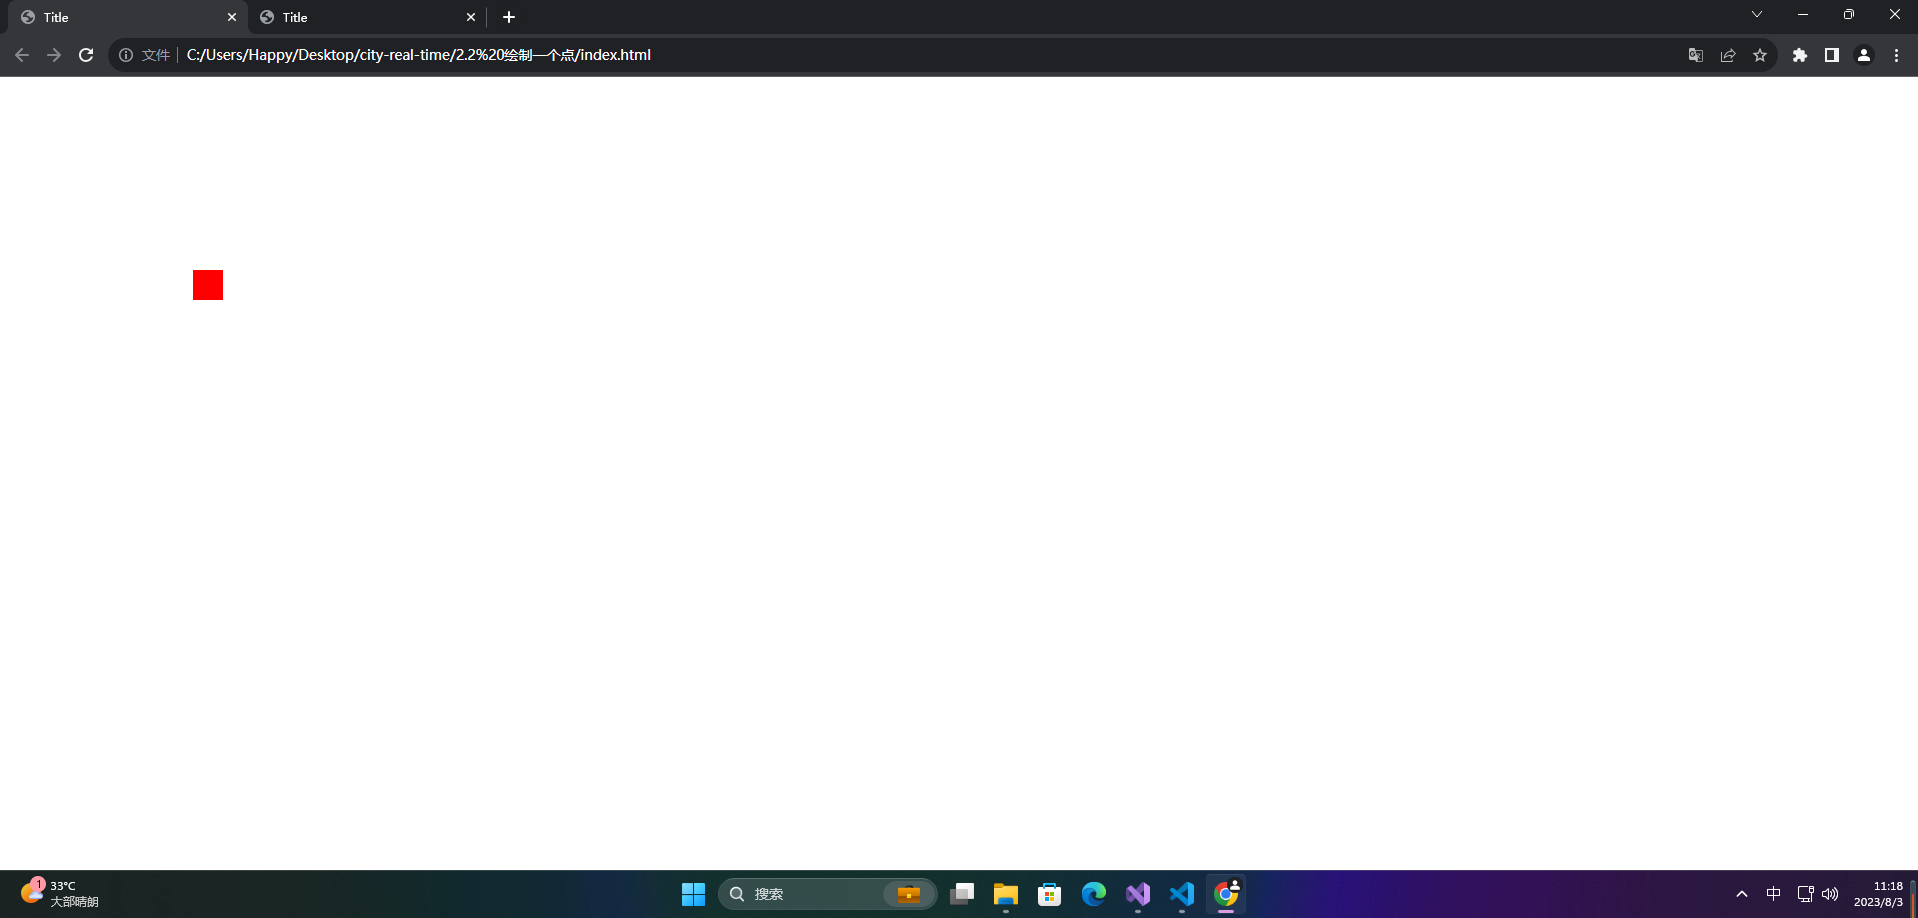Image resolution: width=1918 pixels, height=918 pixels.
Task: Open Task View on the taskbar
Action: tap(962, 894)
